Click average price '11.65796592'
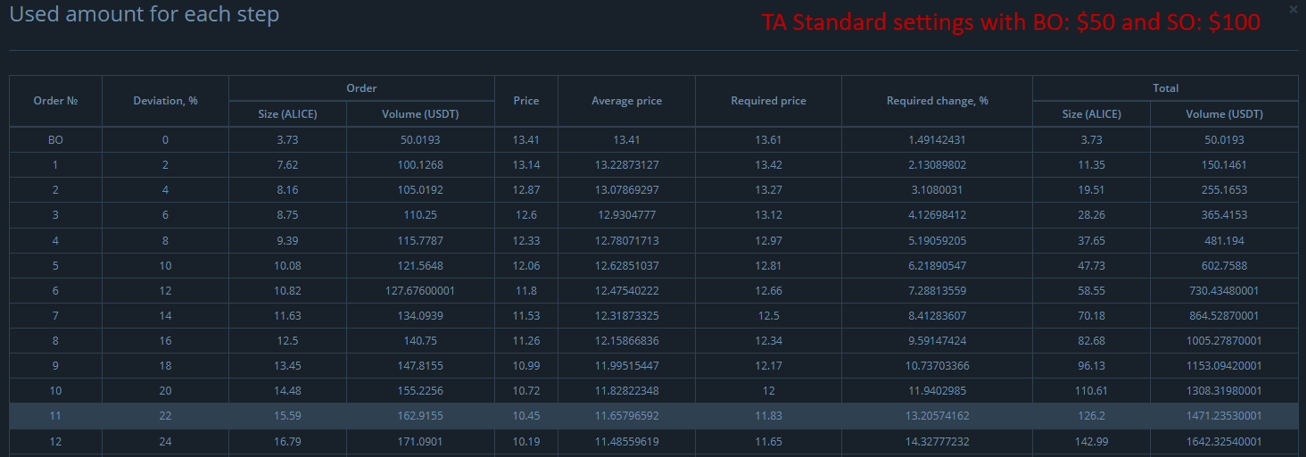1306x457 pixels. [627, 415]
